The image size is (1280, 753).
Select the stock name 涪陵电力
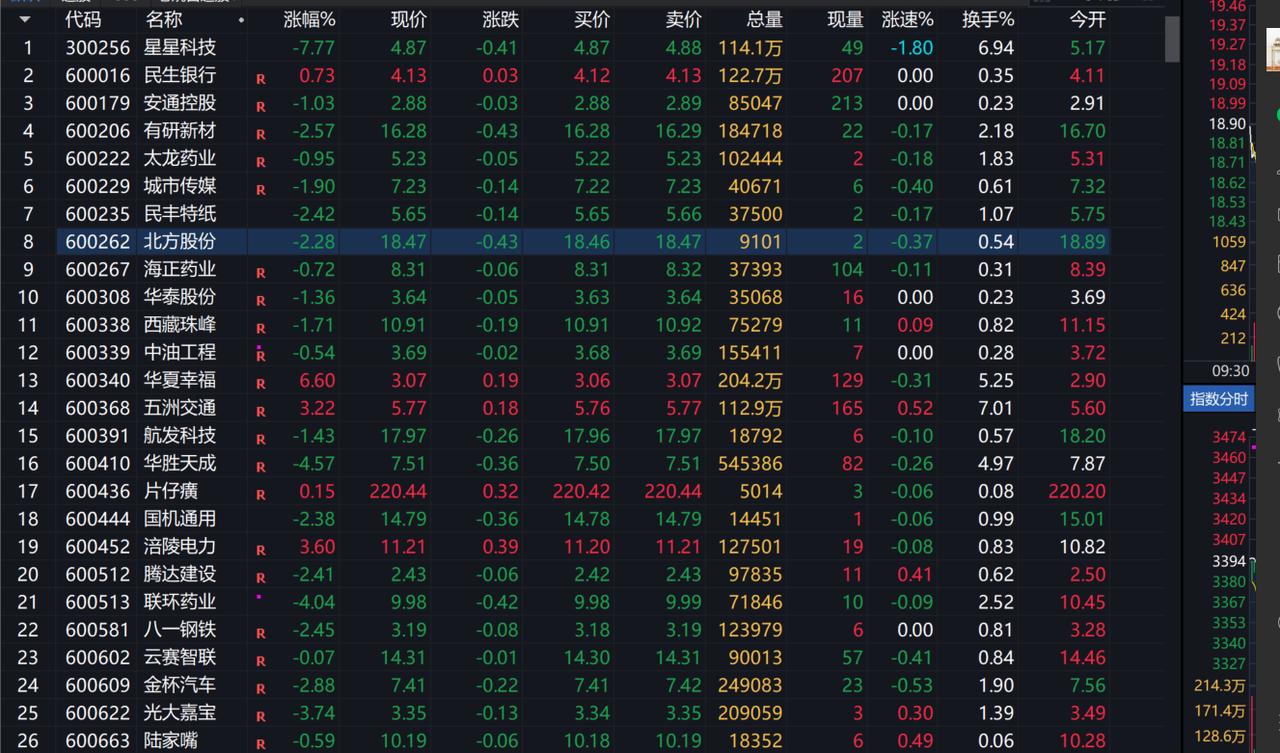180,546
